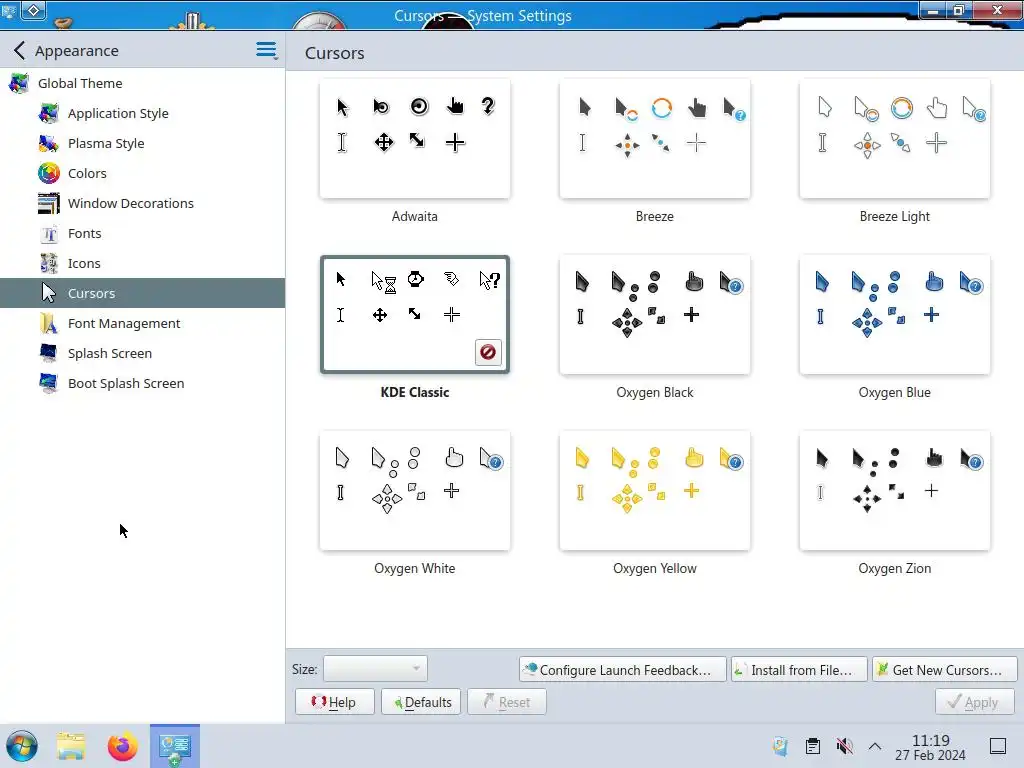Remove KDE Classic using its red delete icon
1024x768 pixels.
(x=488, y=353)
